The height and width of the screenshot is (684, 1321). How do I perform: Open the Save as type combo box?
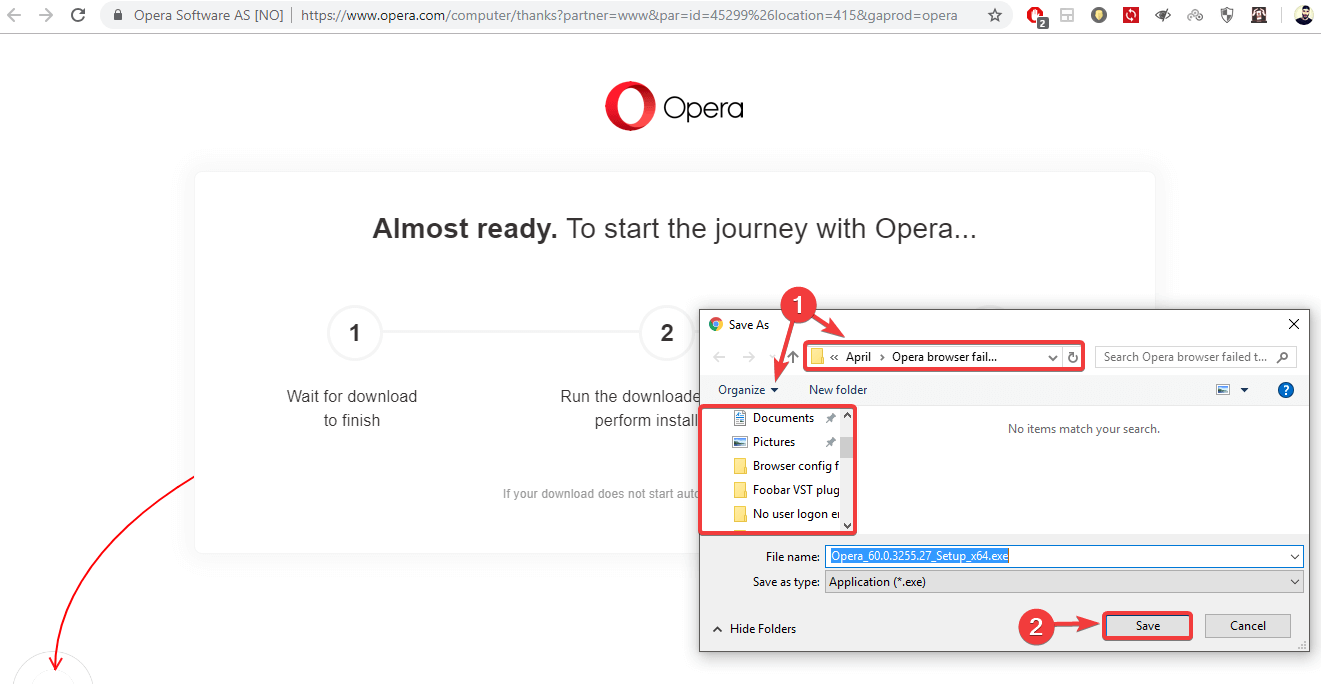(1064, 582)
